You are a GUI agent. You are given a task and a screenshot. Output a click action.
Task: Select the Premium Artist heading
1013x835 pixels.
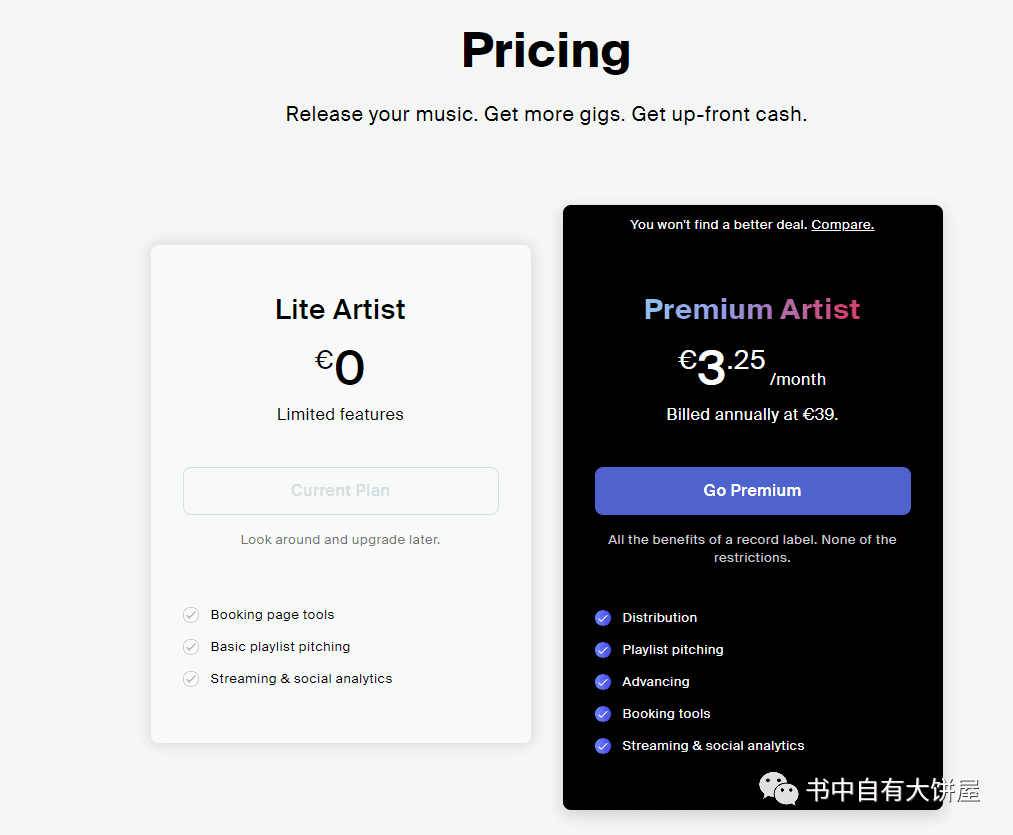pos(752,309)
